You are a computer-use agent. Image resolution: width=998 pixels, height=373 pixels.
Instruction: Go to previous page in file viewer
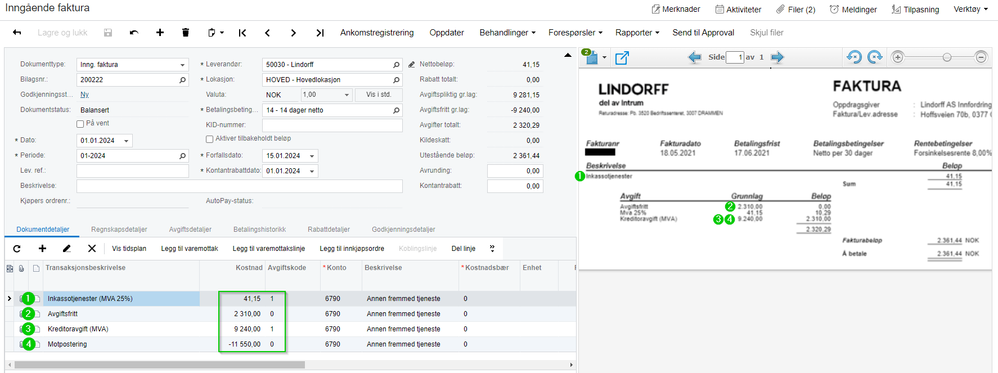[695, 57]
